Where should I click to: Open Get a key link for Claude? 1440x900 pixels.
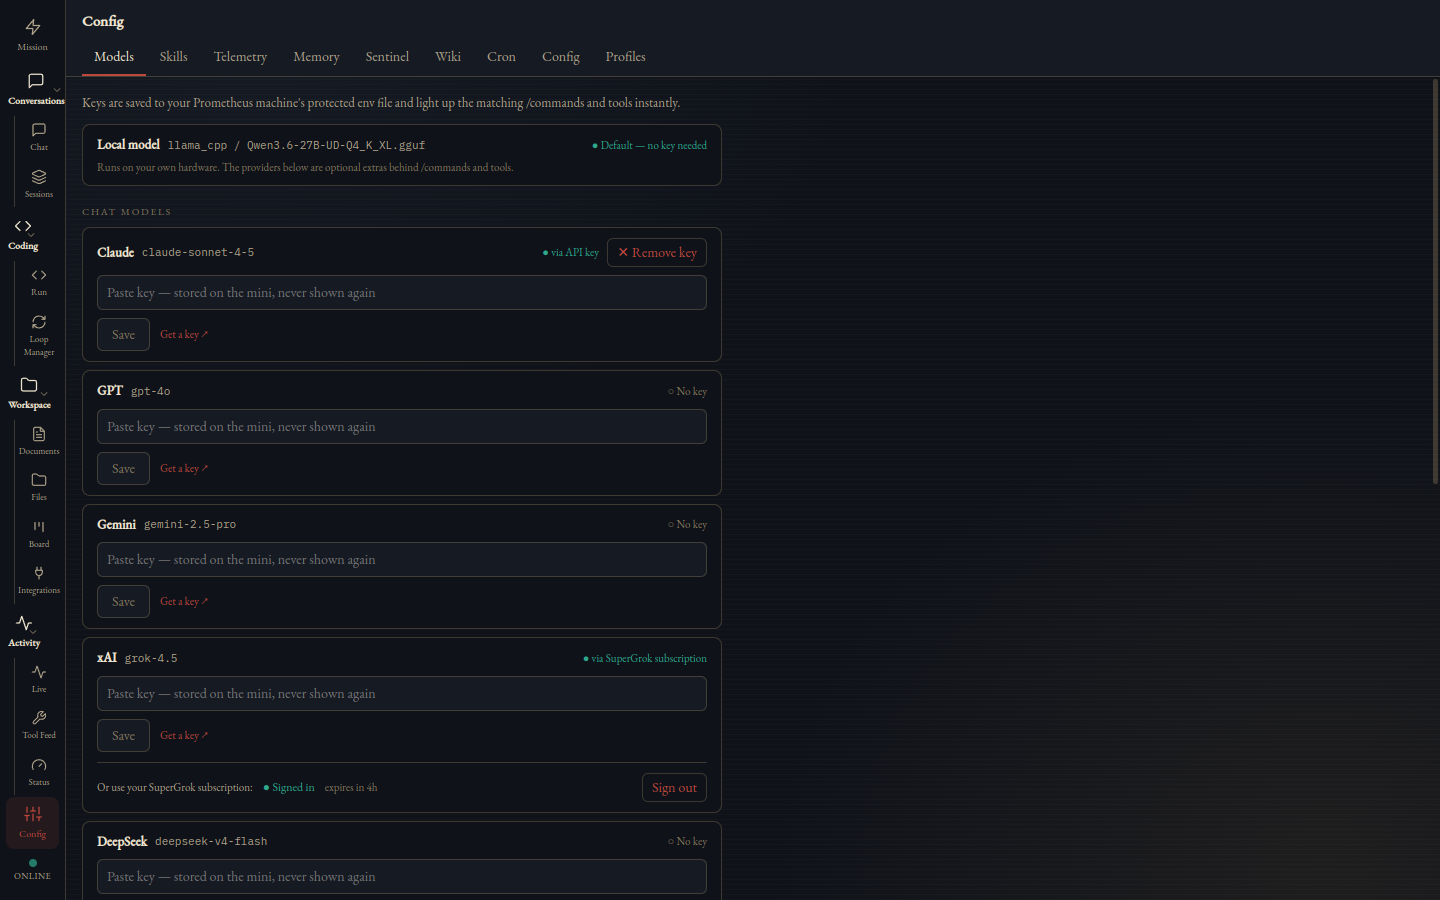pyautogui.click(x=184, y=335)
